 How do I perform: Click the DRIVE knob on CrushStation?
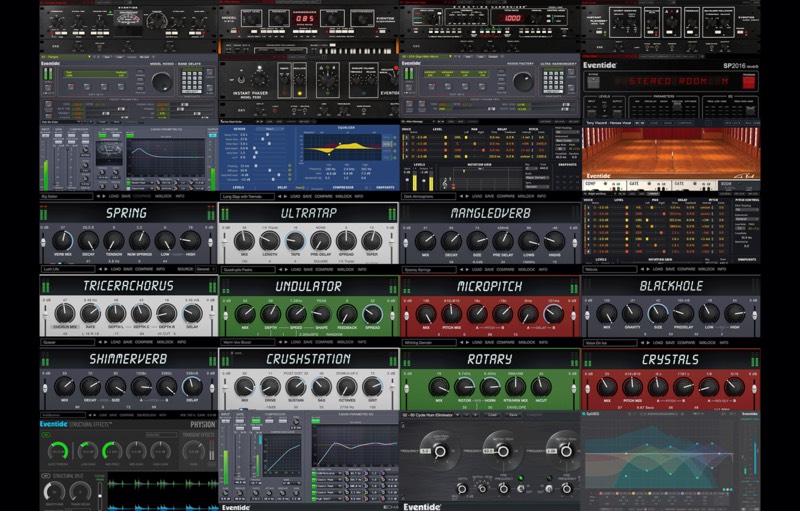click(270, 386)
